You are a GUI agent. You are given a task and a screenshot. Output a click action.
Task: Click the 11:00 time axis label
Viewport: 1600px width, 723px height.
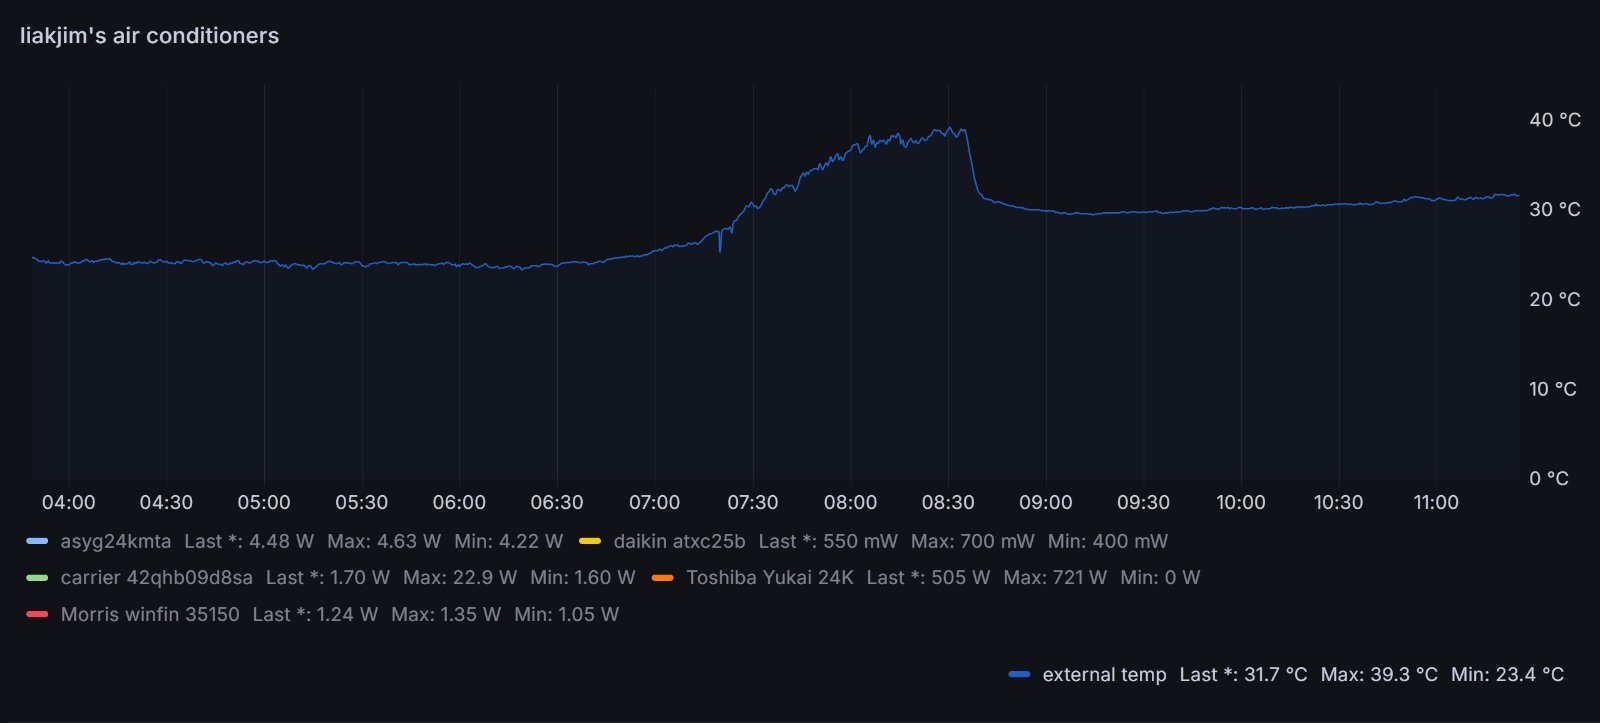coord(1436,502)
